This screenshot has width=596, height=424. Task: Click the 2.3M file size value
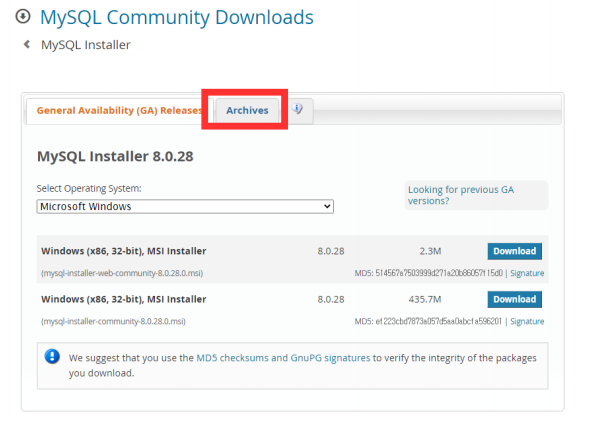(430, 251)
